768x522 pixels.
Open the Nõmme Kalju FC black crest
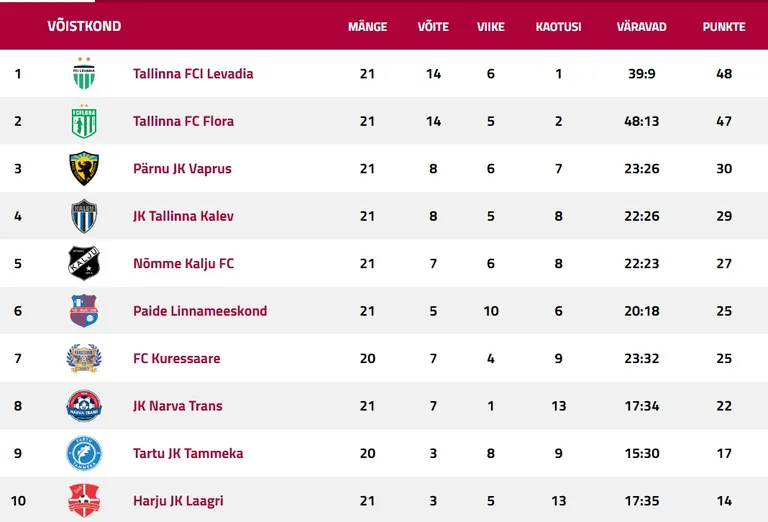point(84,263)
